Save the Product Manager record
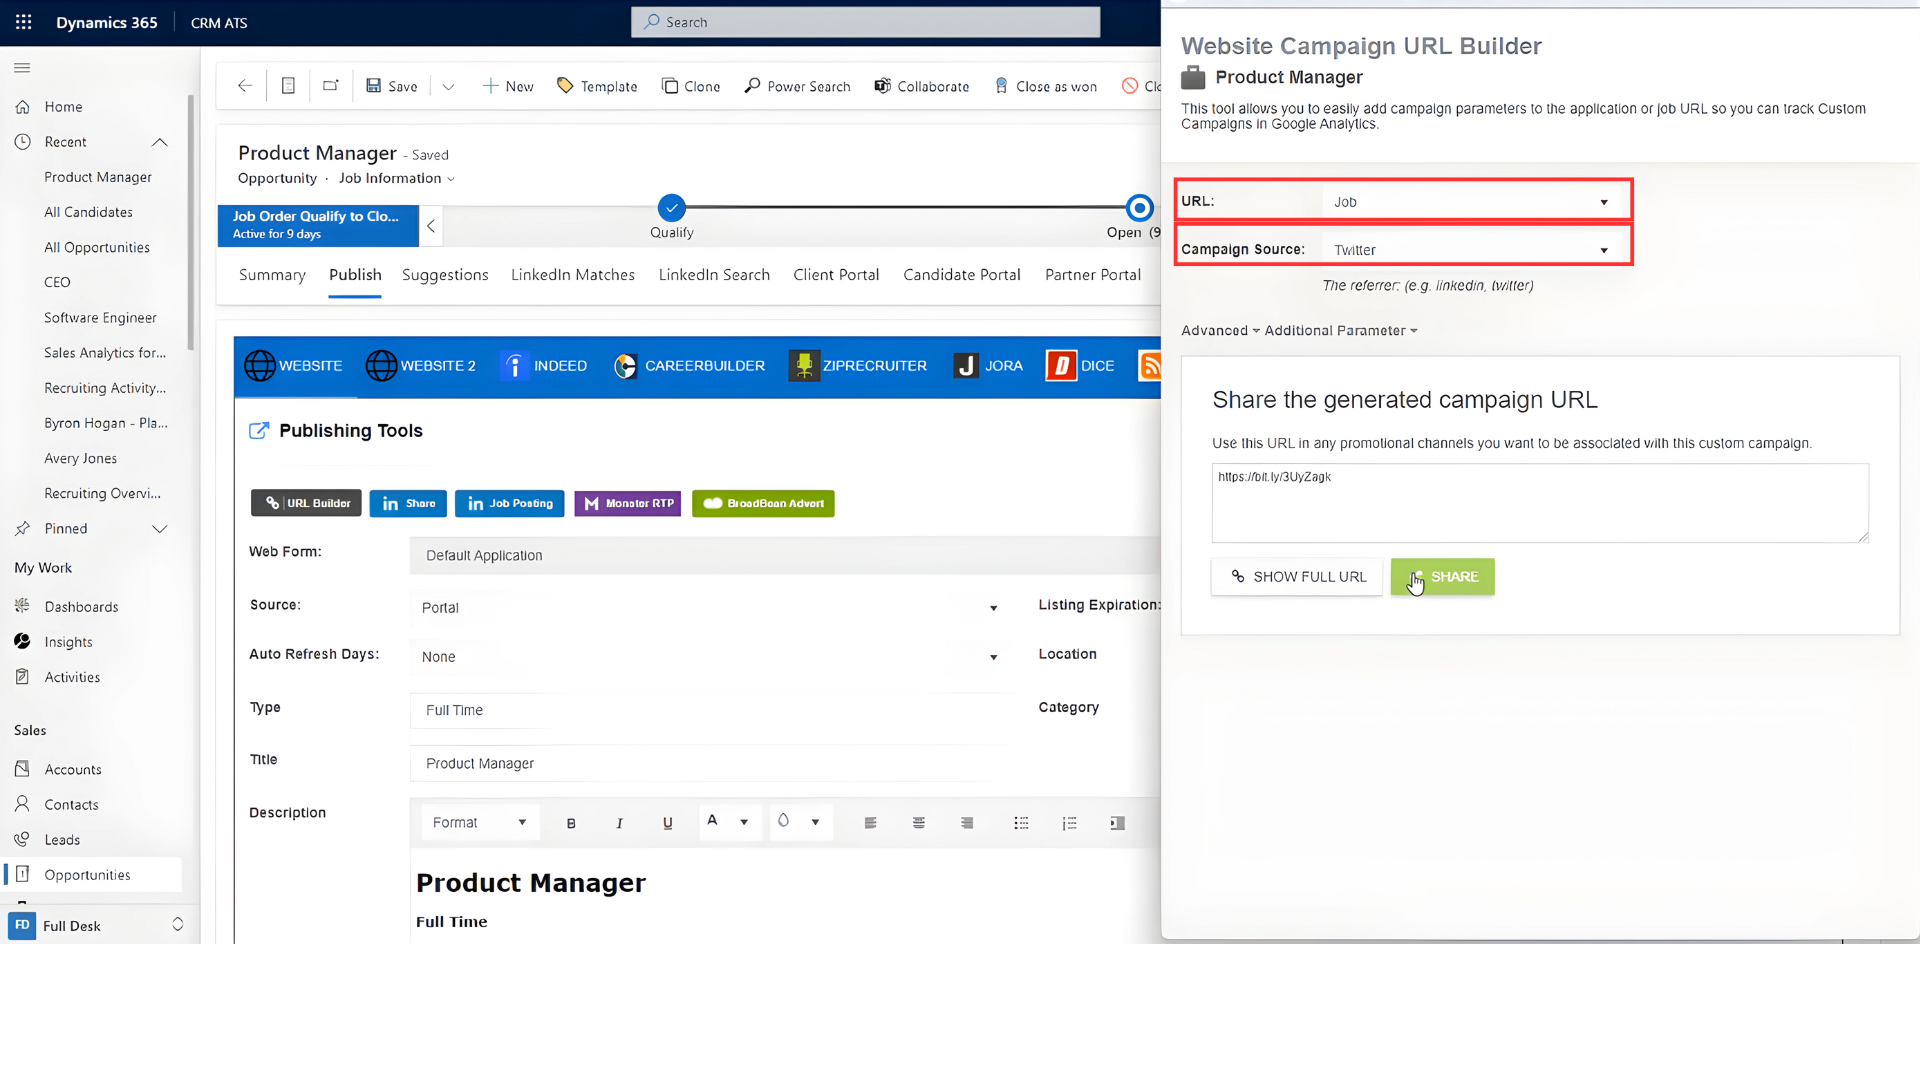The height and width of the screenshot is (1080, 1920). (392, 86)
